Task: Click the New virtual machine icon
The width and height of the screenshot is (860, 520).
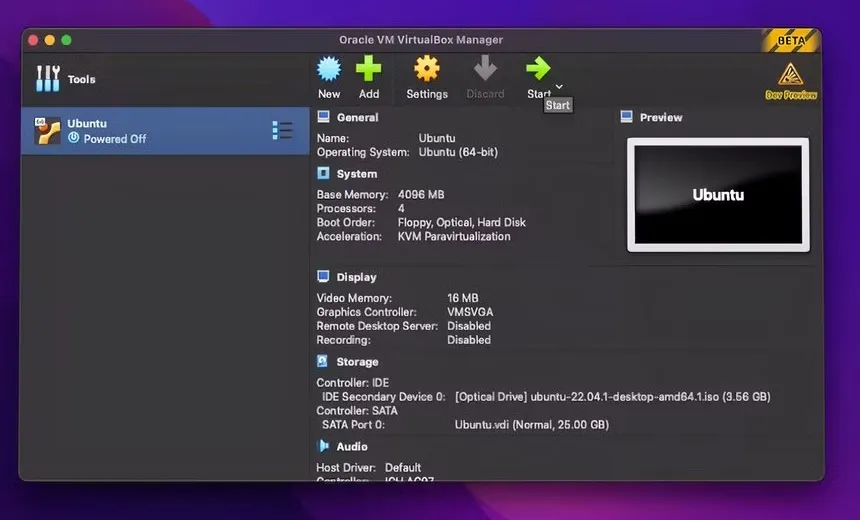Action: coord(329,69)
